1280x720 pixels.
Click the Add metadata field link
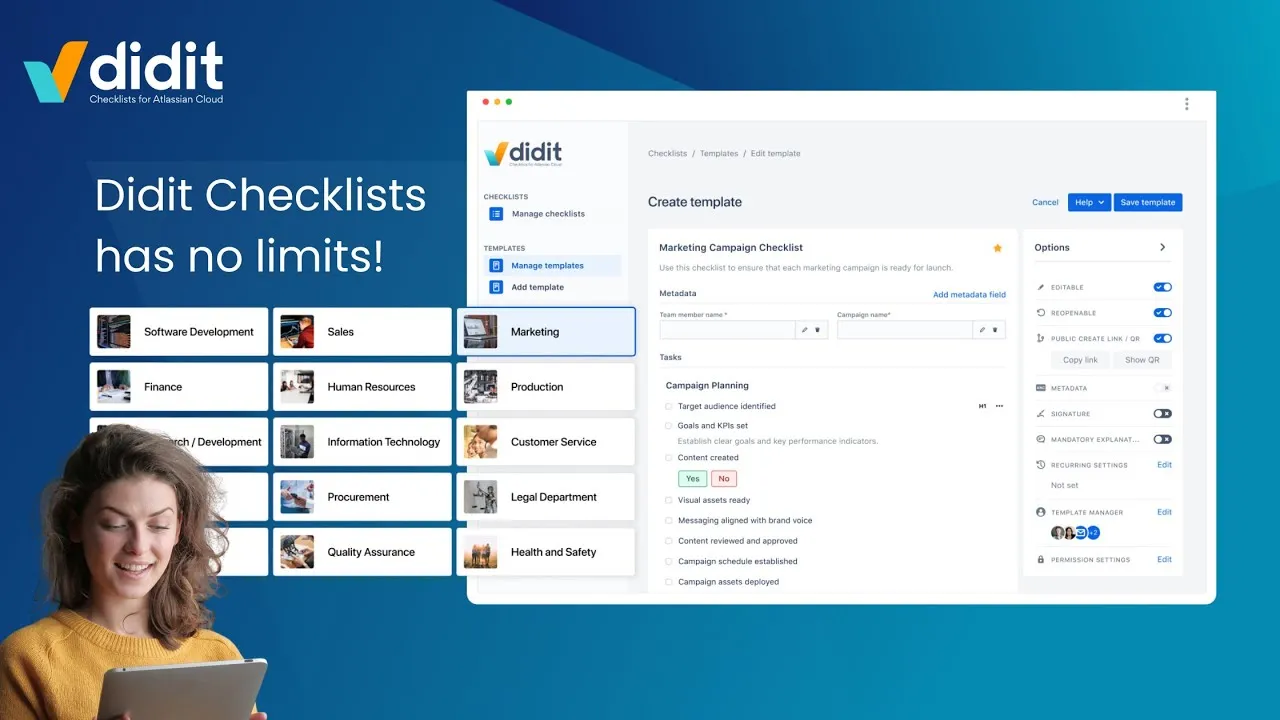click(x=969, y=295)
